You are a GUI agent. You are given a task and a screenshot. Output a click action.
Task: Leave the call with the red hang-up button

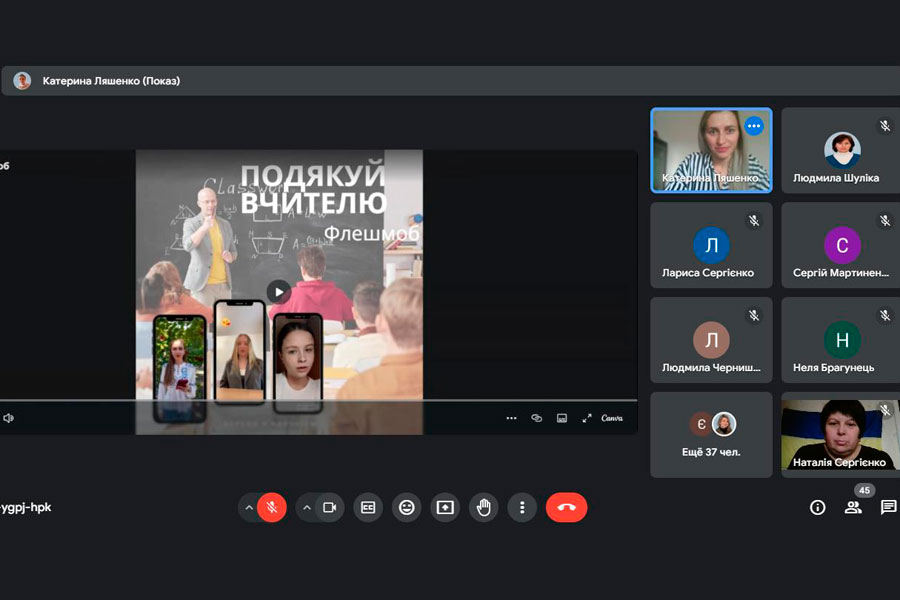(x=566, y=507)
